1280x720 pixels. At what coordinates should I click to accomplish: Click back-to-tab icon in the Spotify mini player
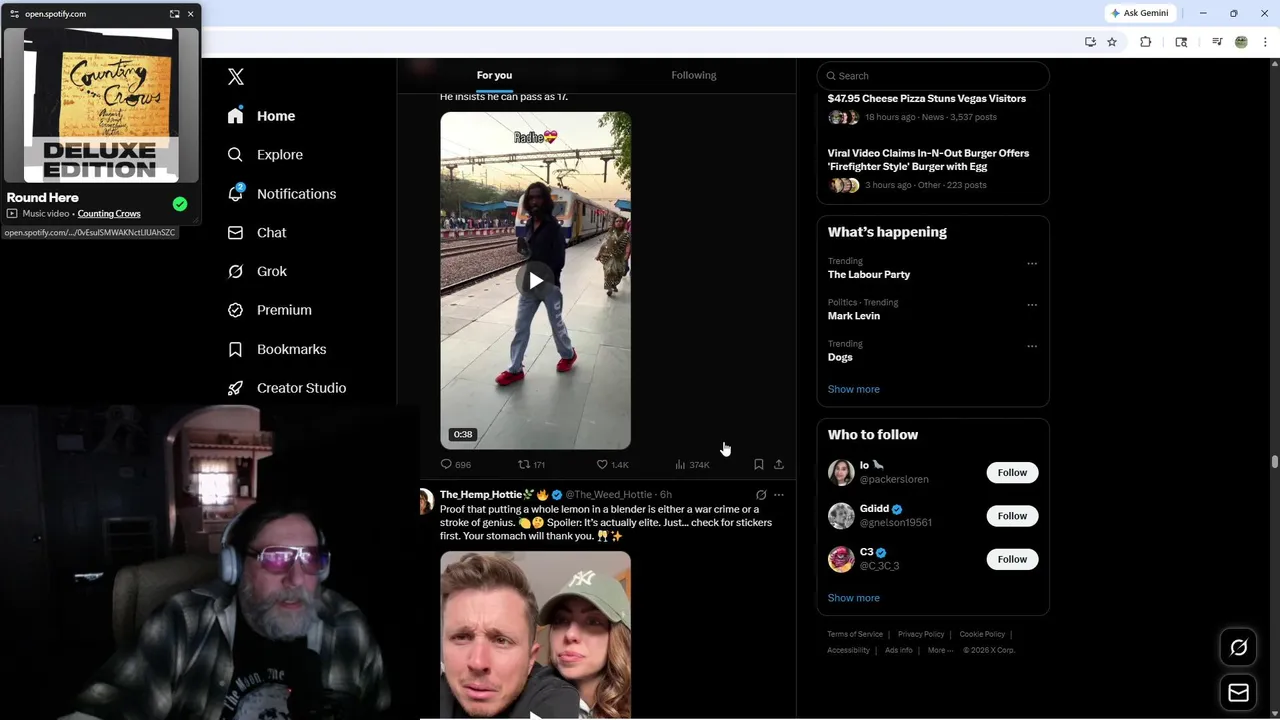click(x=174, y=14)
